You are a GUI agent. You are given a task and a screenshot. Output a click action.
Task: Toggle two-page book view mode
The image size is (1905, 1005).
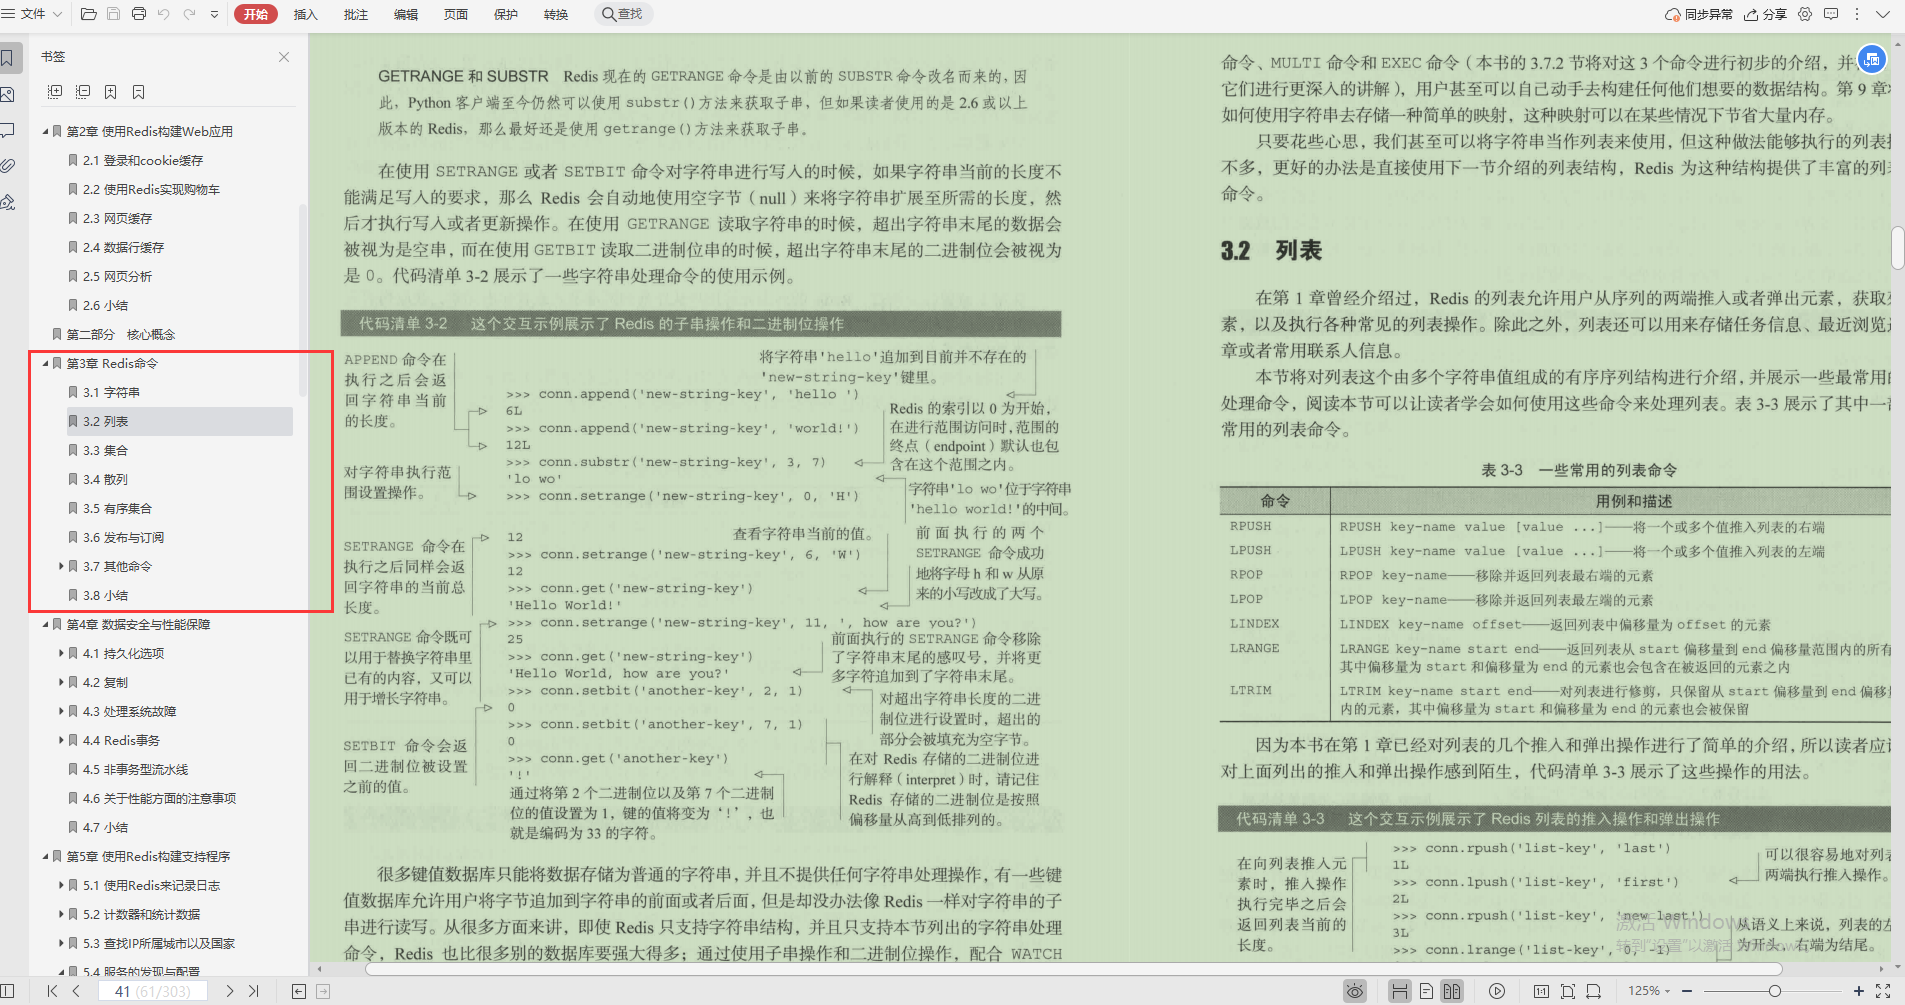click(x=1453, y=991)
